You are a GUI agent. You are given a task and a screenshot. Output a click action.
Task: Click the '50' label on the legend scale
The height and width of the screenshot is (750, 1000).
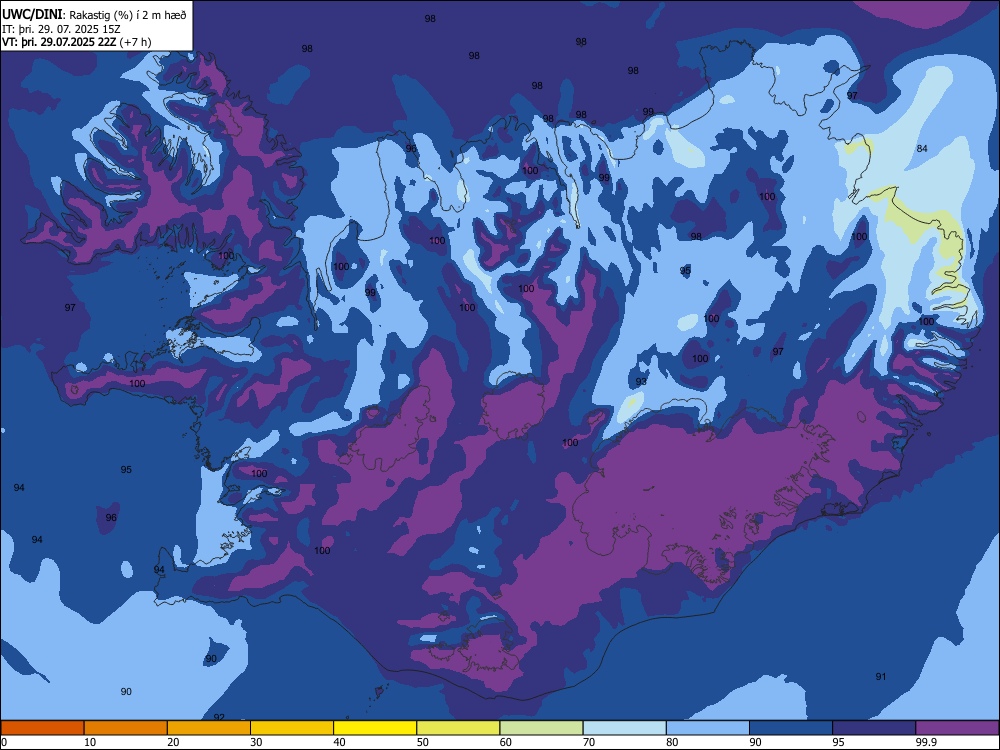click(x=423, y=742)
